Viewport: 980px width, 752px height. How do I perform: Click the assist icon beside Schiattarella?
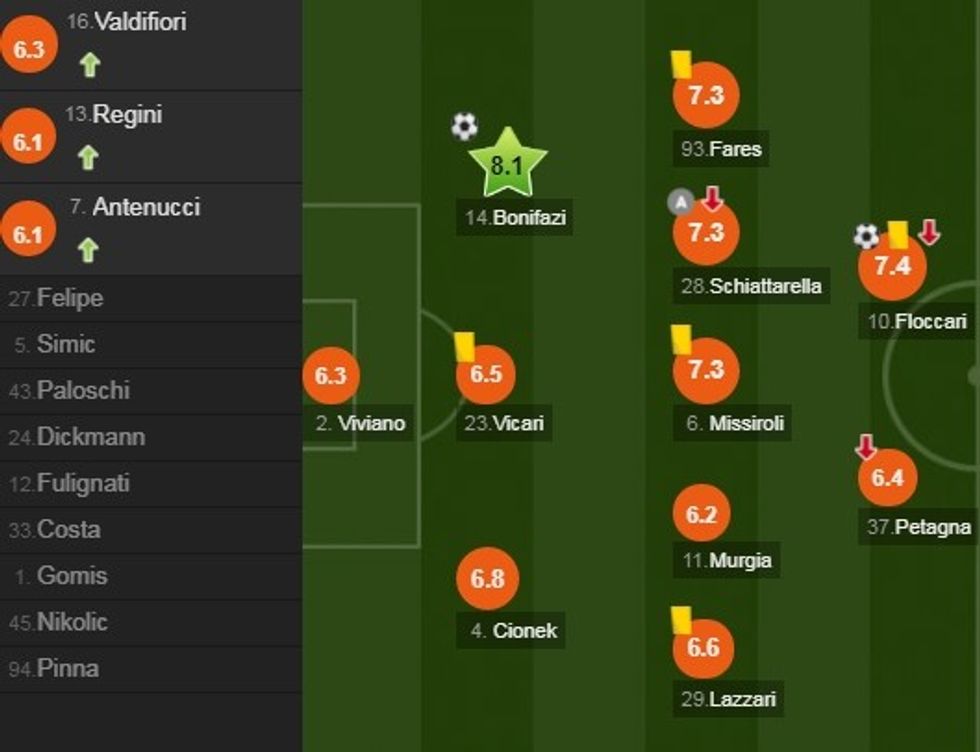point(680,203)
